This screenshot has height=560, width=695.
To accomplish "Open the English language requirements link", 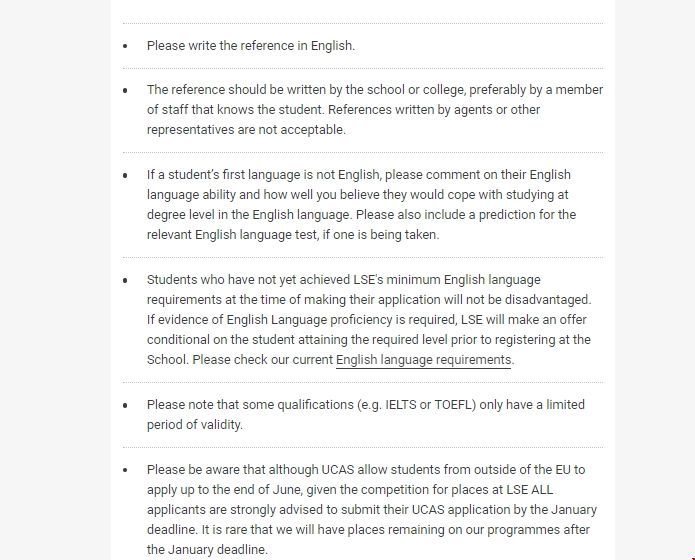I will (x=423, y=360).
